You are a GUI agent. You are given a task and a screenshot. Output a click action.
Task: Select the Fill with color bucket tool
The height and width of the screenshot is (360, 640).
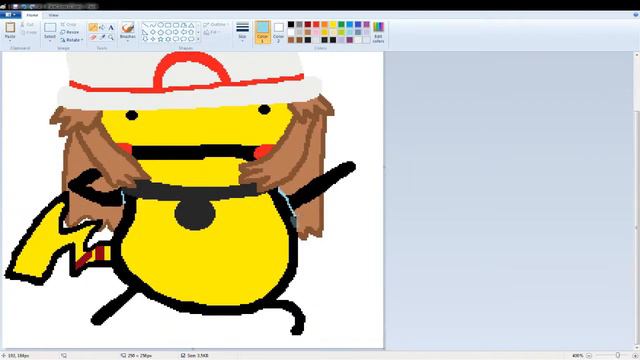click(x=102, y=27)
